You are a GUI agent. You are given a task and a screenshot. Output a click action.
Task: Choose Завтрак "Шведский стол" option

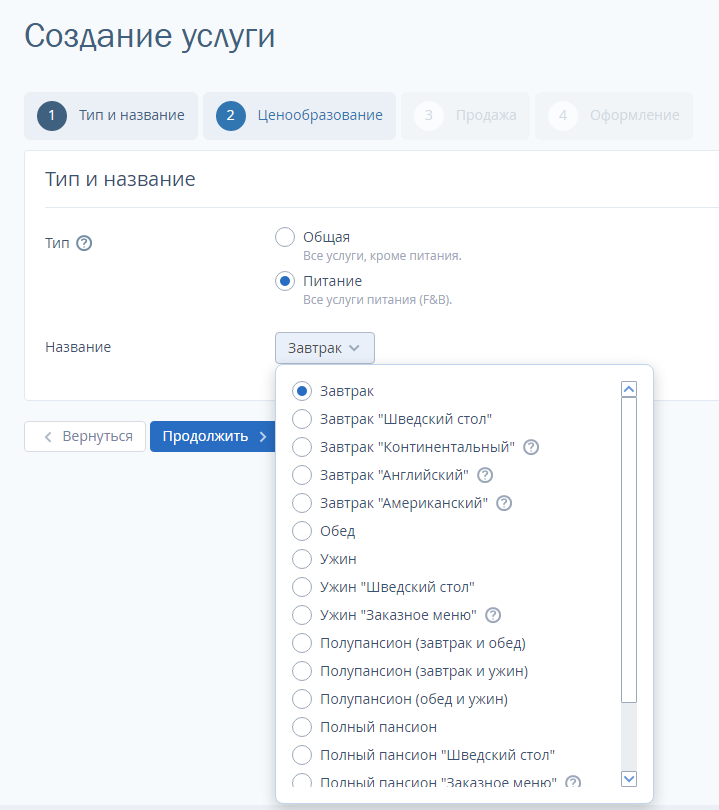(301, 419)
